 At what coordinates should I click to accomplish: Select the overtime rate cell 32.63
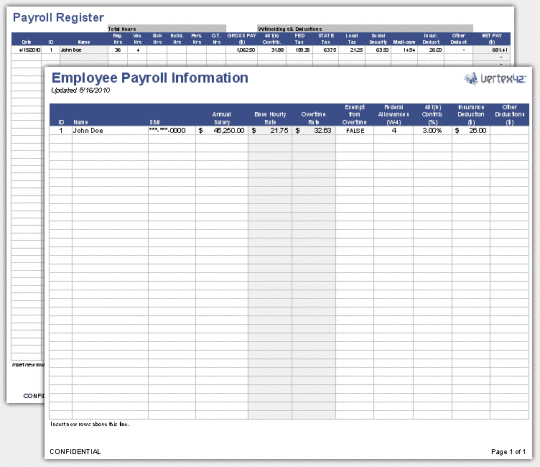click(x=313, y=131)
